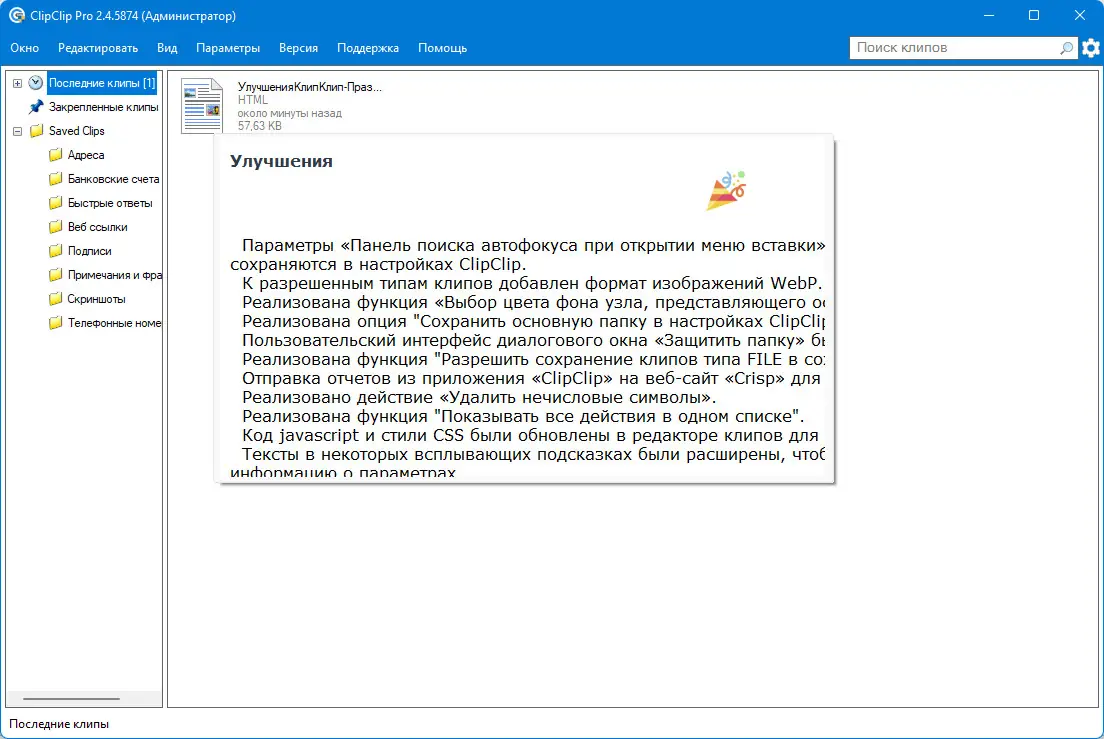Click the Saved Clips folder icon
The height and width of the screenshot is (739, 1104).
[x=36, y=131]
